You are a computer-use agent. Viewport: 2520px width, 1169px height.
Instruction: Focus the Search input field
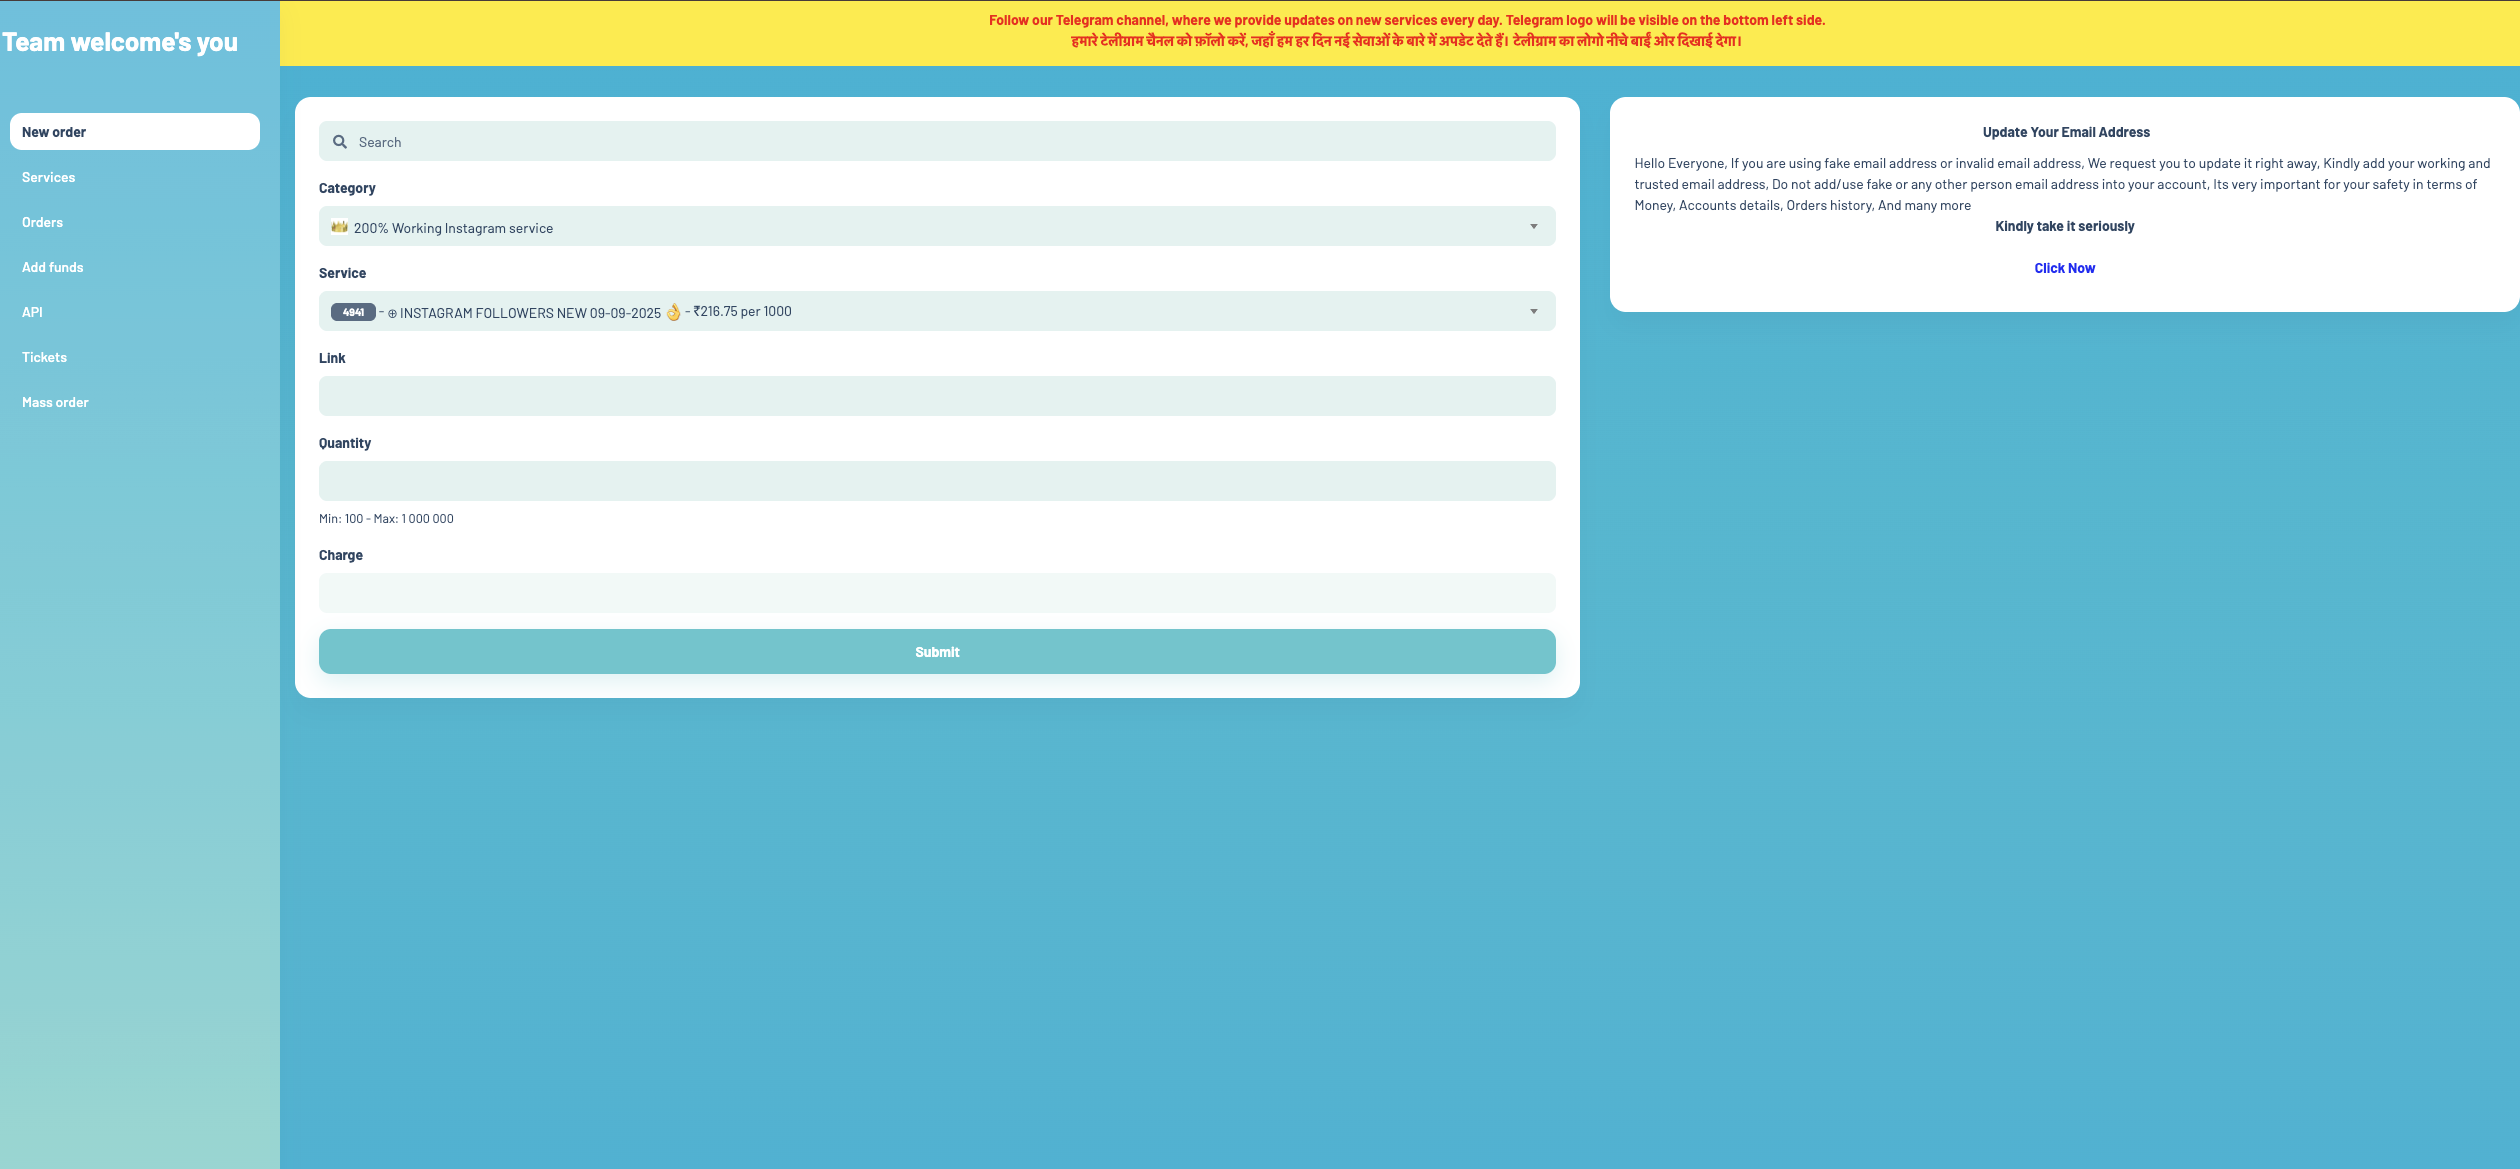pos(950,142)
